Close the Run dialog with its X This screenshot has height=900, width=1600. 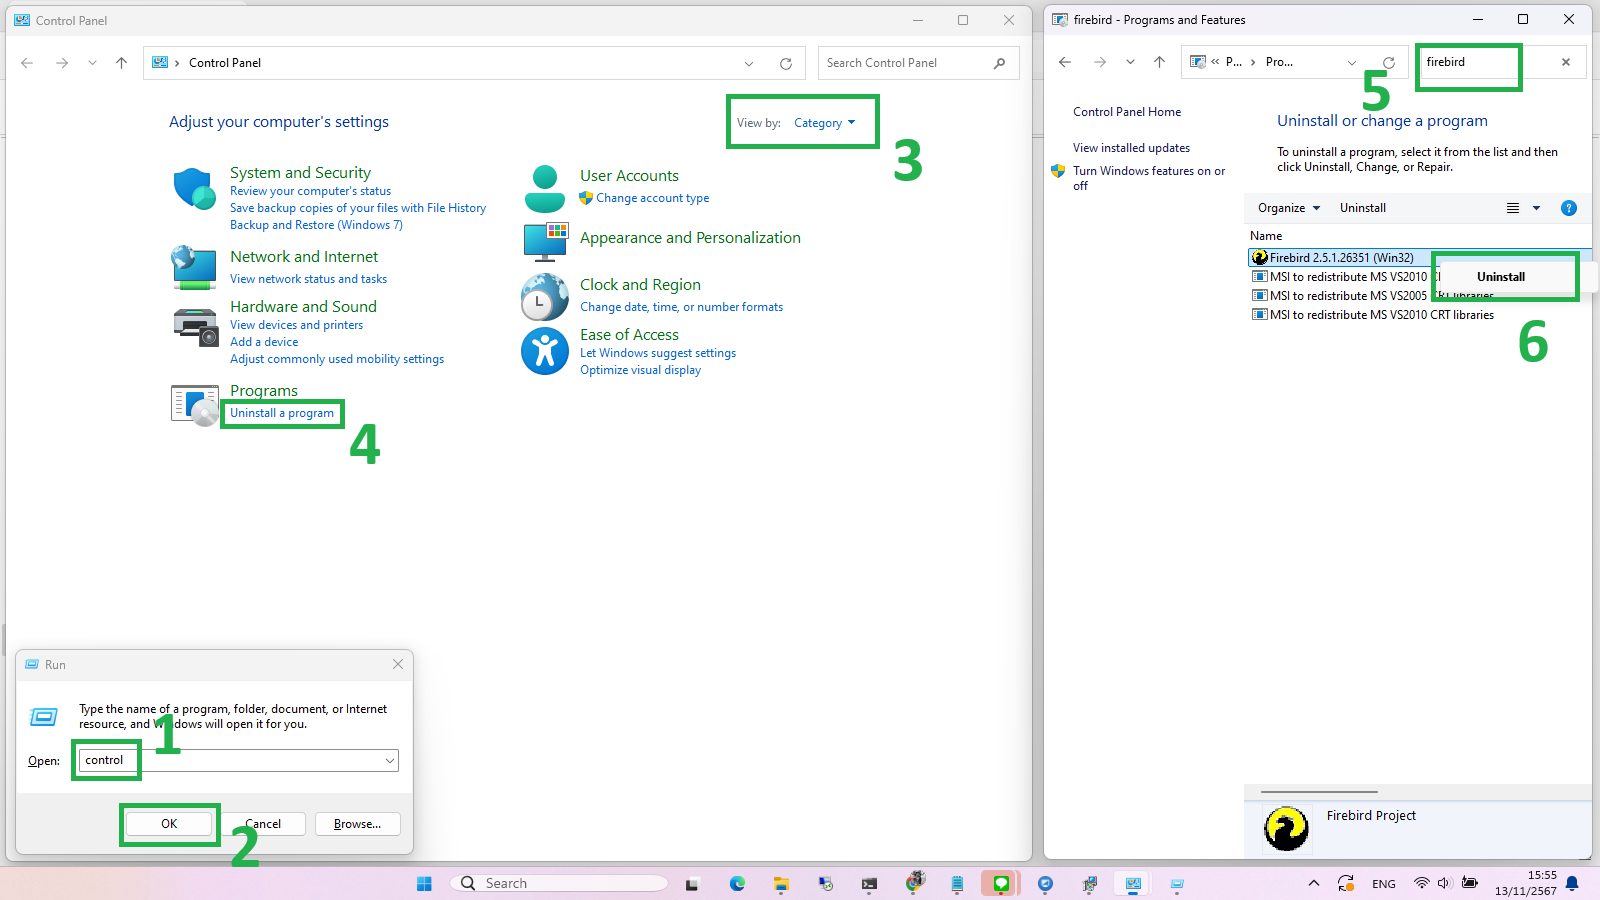coord(398,664)
